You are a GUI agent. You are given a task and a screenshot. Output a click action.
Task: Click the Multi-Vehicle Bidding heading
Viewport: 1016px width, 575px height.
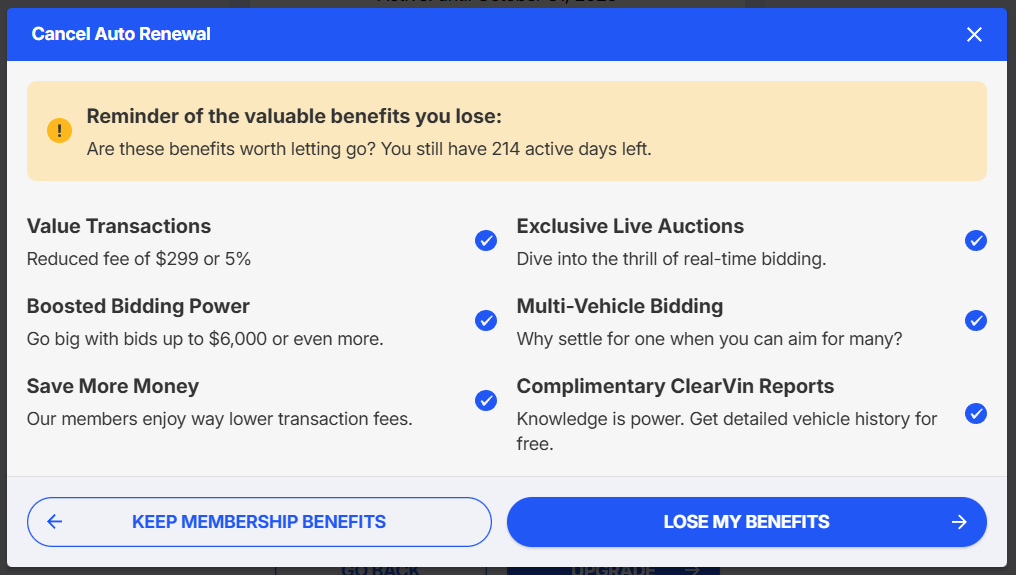619,306
